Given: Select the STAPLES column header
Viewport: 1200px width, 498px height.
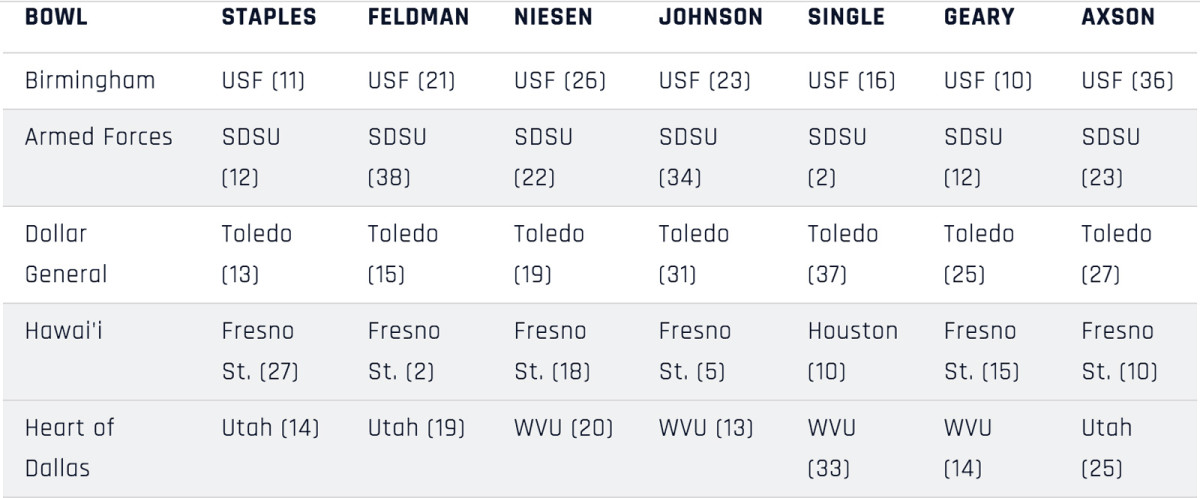Looking at the screenshot, I should pos(269,18).
